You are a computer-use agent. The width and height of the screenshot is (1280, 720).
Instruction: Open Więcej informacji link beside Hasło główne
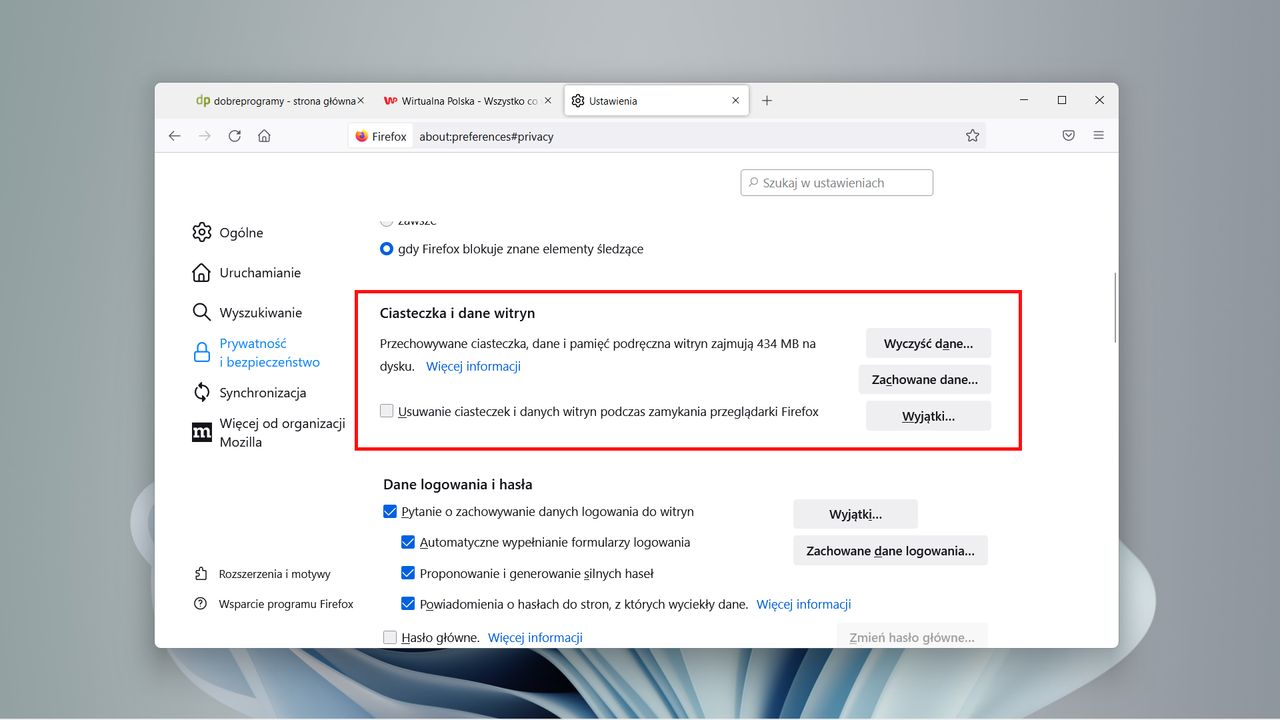(x=535, y=637)
